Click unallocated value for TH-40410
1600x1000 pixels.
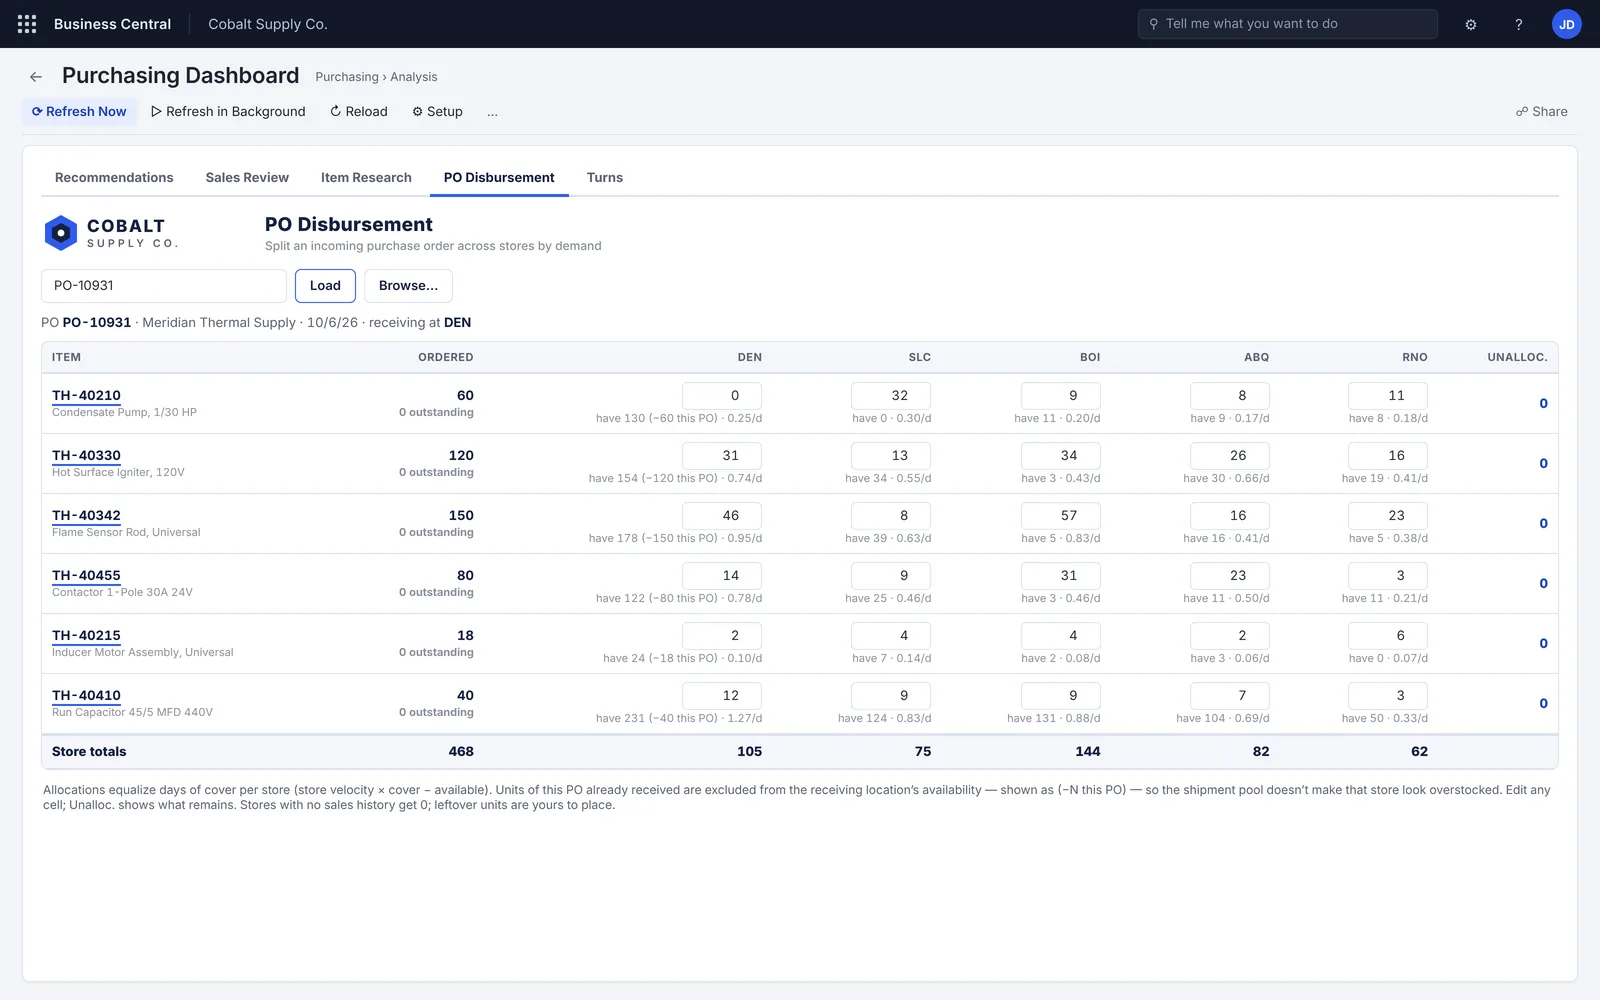[1543, 704]
